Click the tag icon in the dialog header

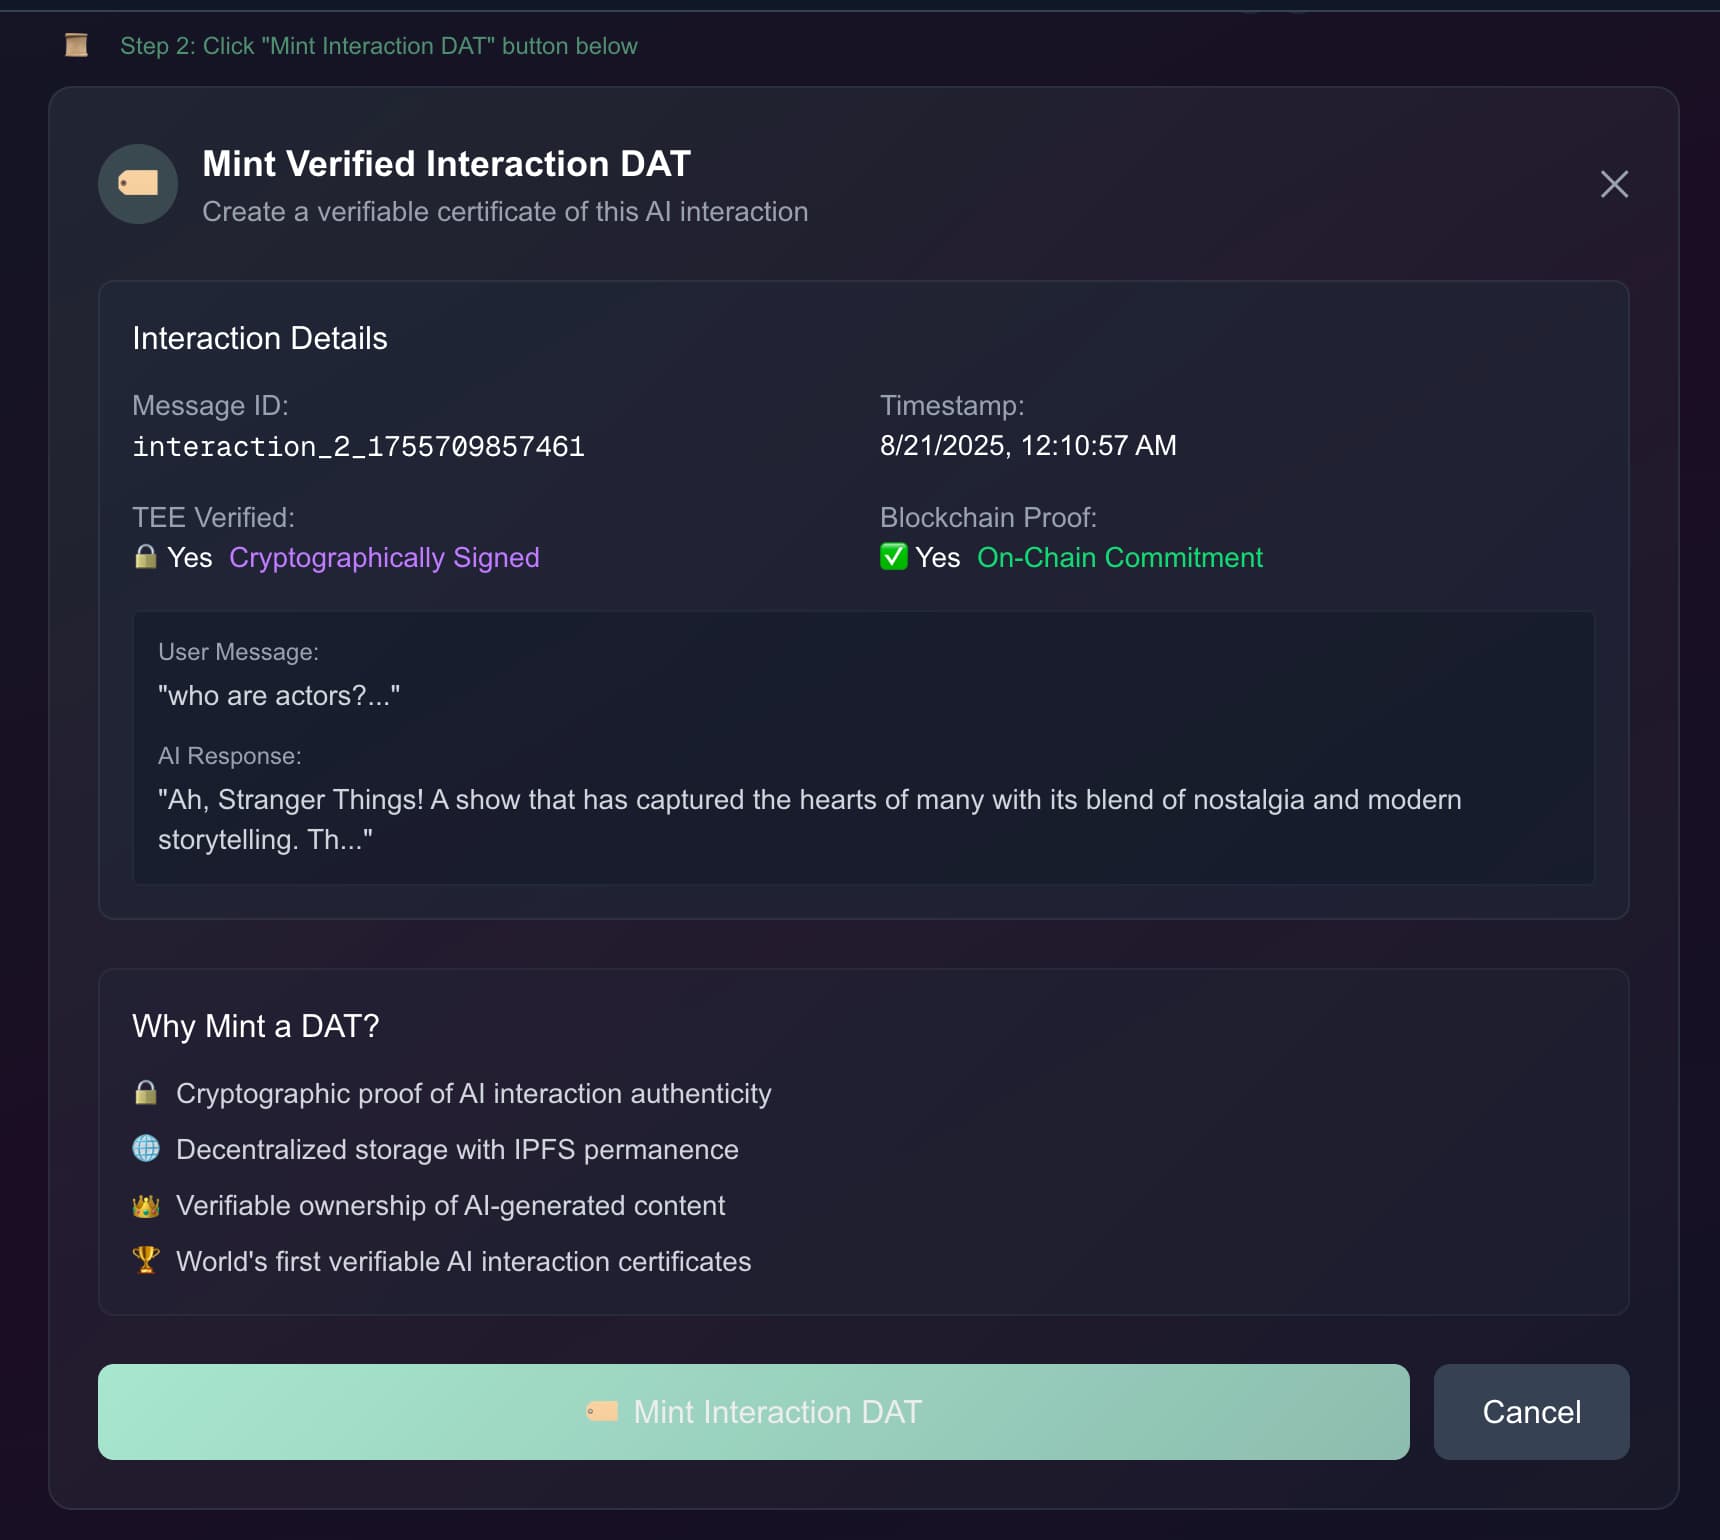(x=137, y=184)
